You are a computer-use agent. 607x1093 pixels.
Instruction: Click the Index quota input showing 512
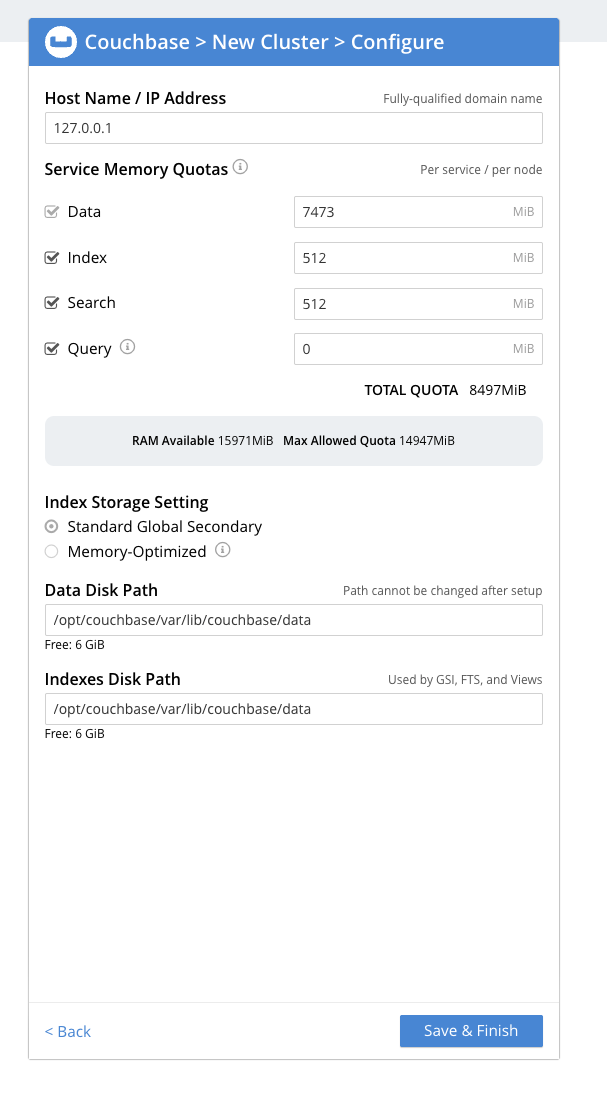click(x=418, y=257)
